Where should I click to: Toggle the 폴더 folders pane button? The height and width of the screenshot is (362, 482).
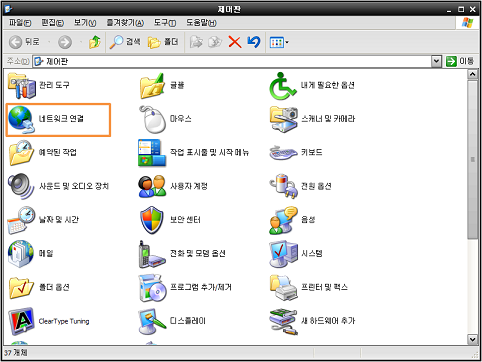click(x=163, y=42)
